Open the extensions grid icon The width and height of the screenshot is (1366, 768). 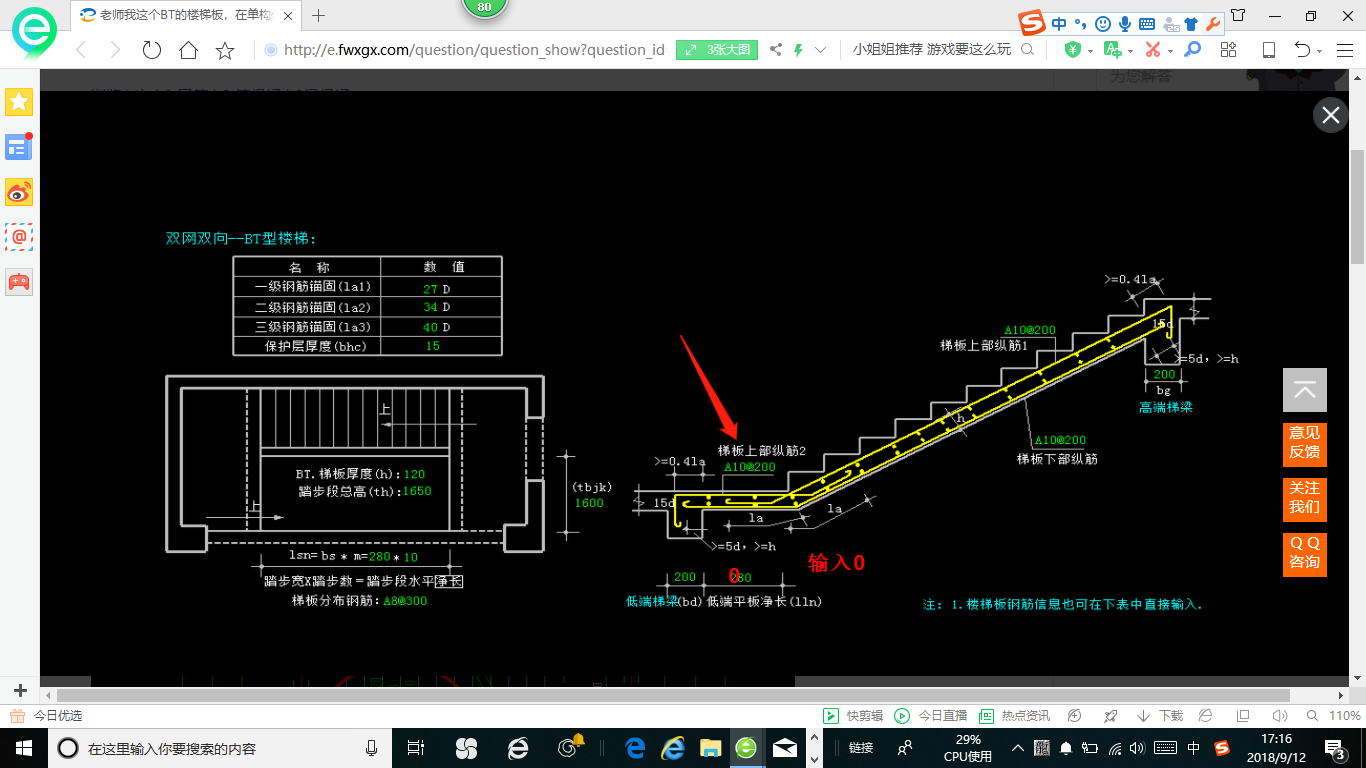click(x=1228, y=50)
